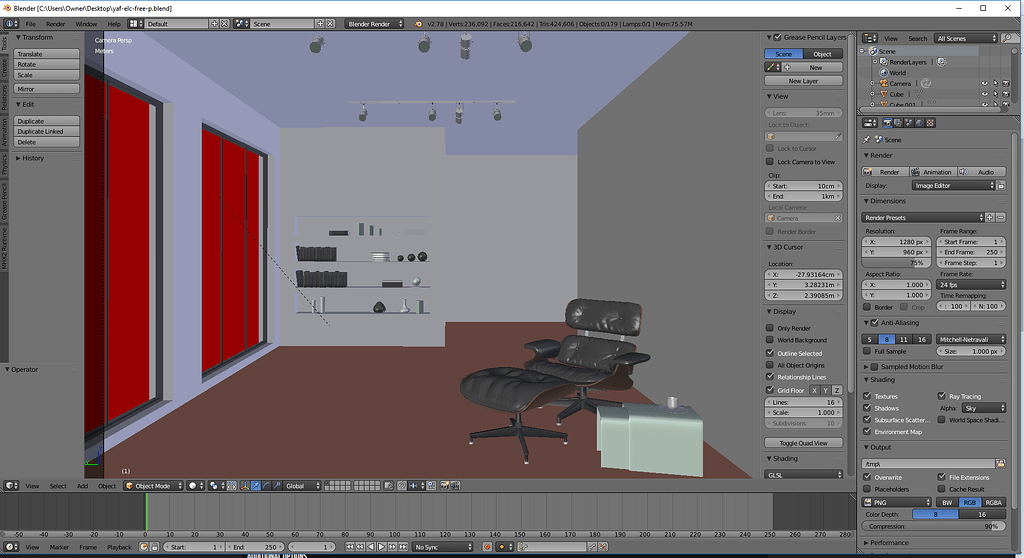
Task: Adjust the resolution percentage 75% slider
Action: 897,263
